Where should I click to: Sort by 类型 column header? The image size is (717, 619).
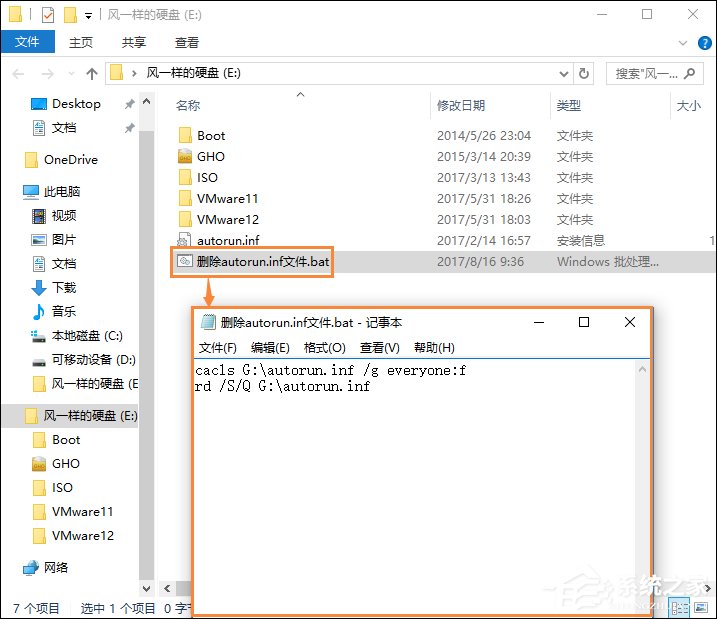tap(568, 106)
